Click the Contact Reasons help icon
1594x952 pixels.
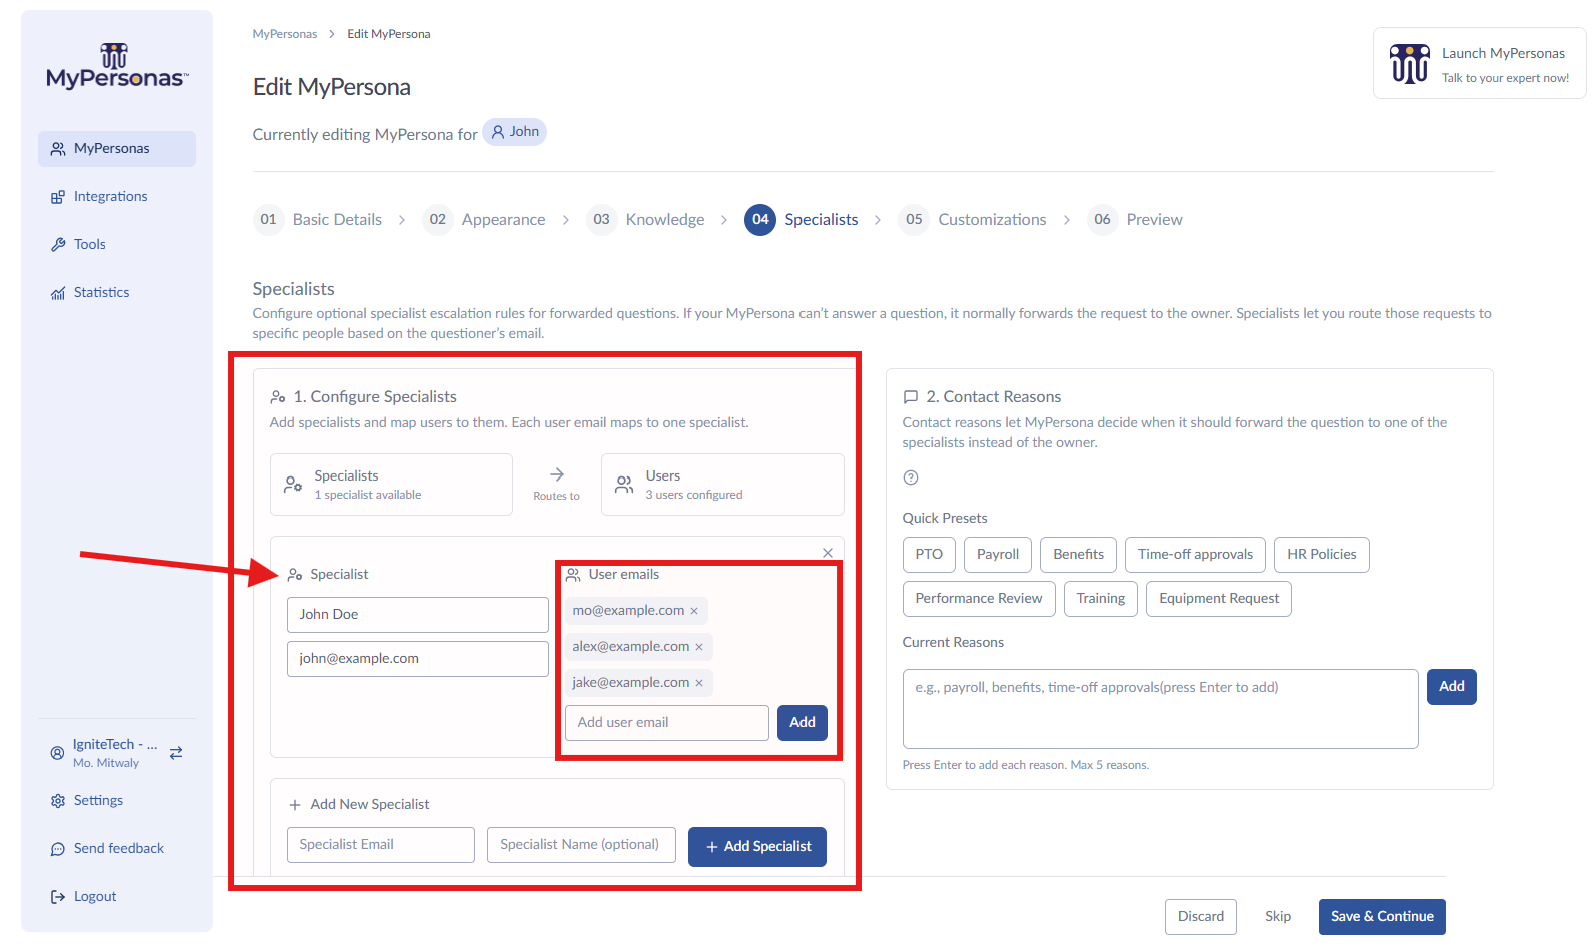[x=911, y=478]
